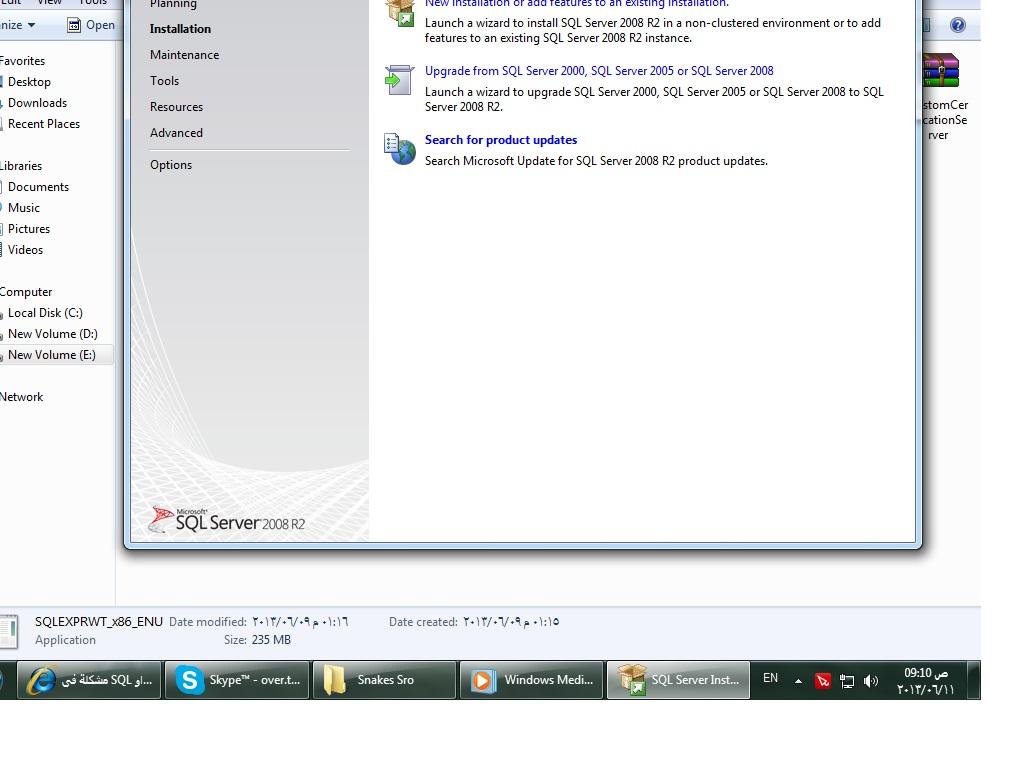Image resolution: width=1024 pixels, height=768 pixels.
Task: Select Local Disk (C:) in sidebar
Action: coord(45,313)
